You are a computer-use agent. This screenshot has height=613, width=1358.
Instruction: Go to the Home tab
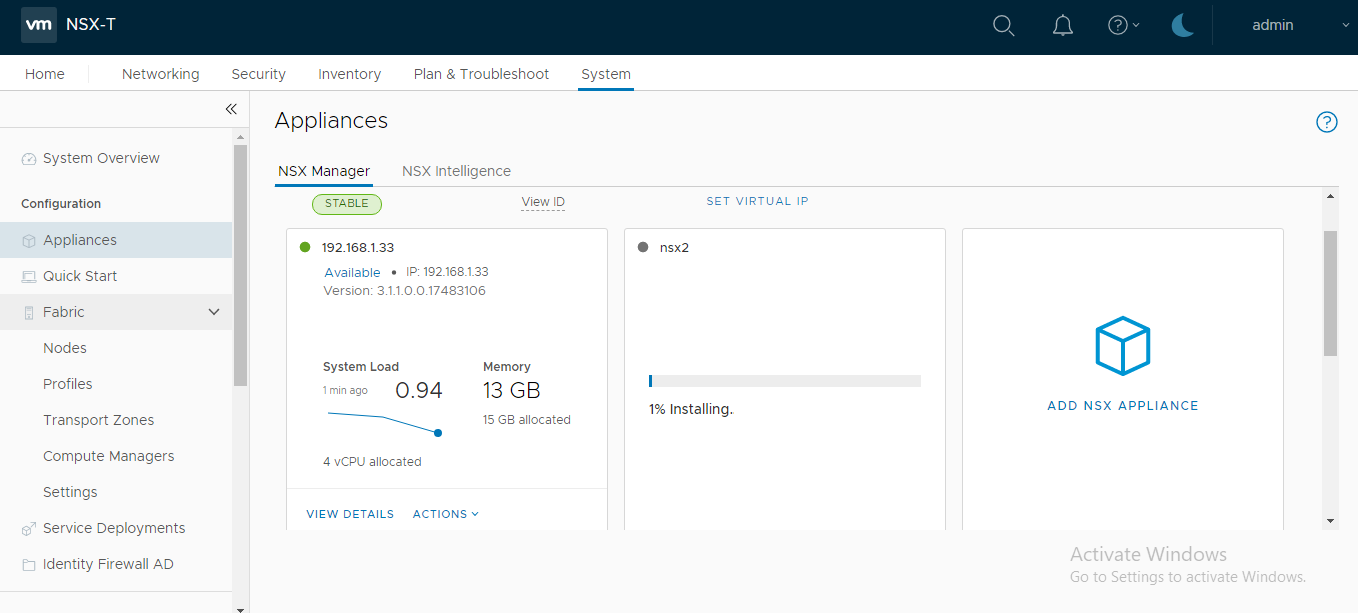pyautogui.click(x=45, y=74)
